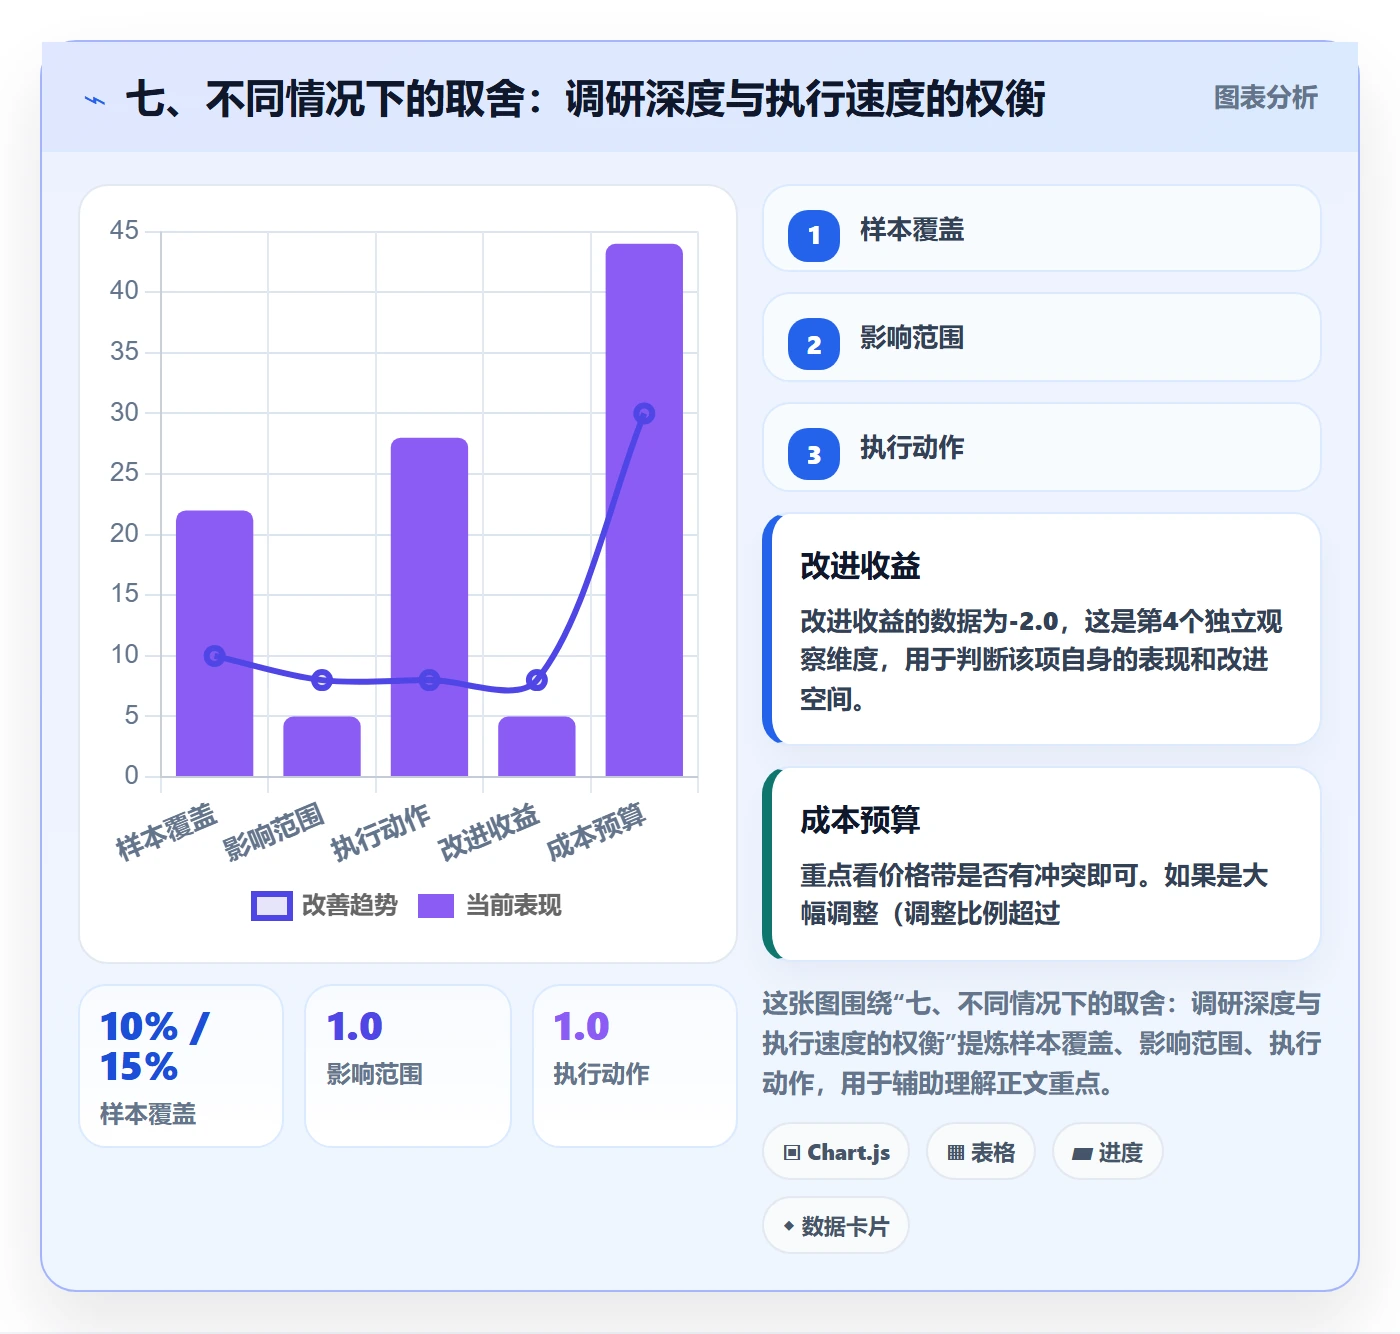Click the number 2 badge for 影响范围
The image size is (1400, 1334).
point(814,344)
